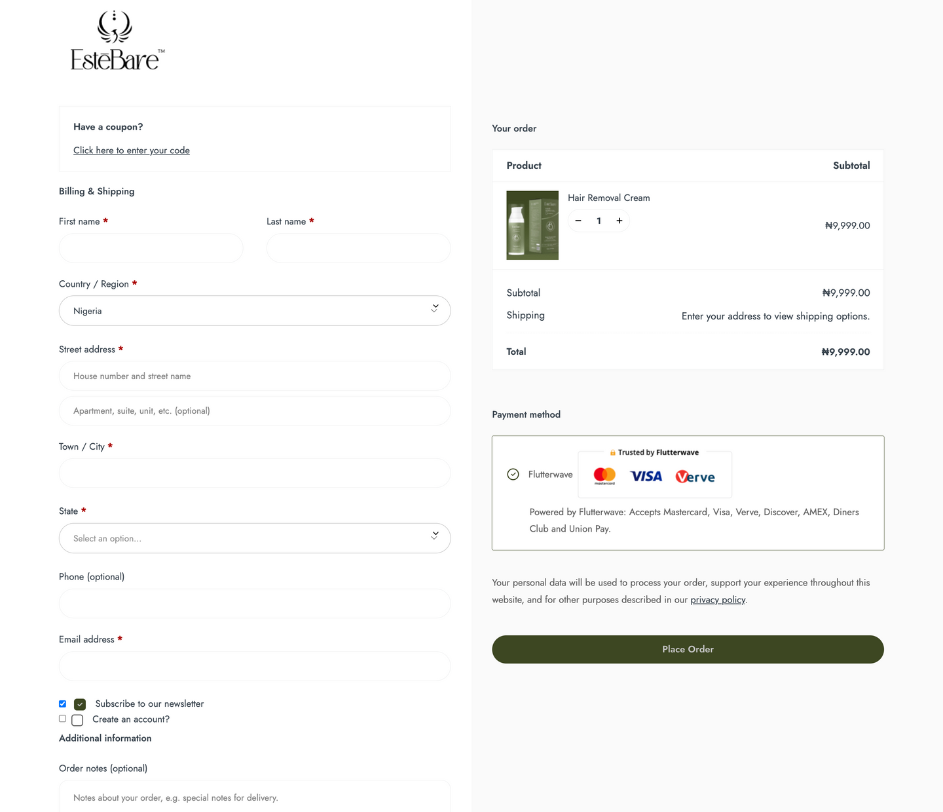The height and width of the screenshot is (812, 943).
Task: Expand the State select dropdown
Action: point(255,538)
